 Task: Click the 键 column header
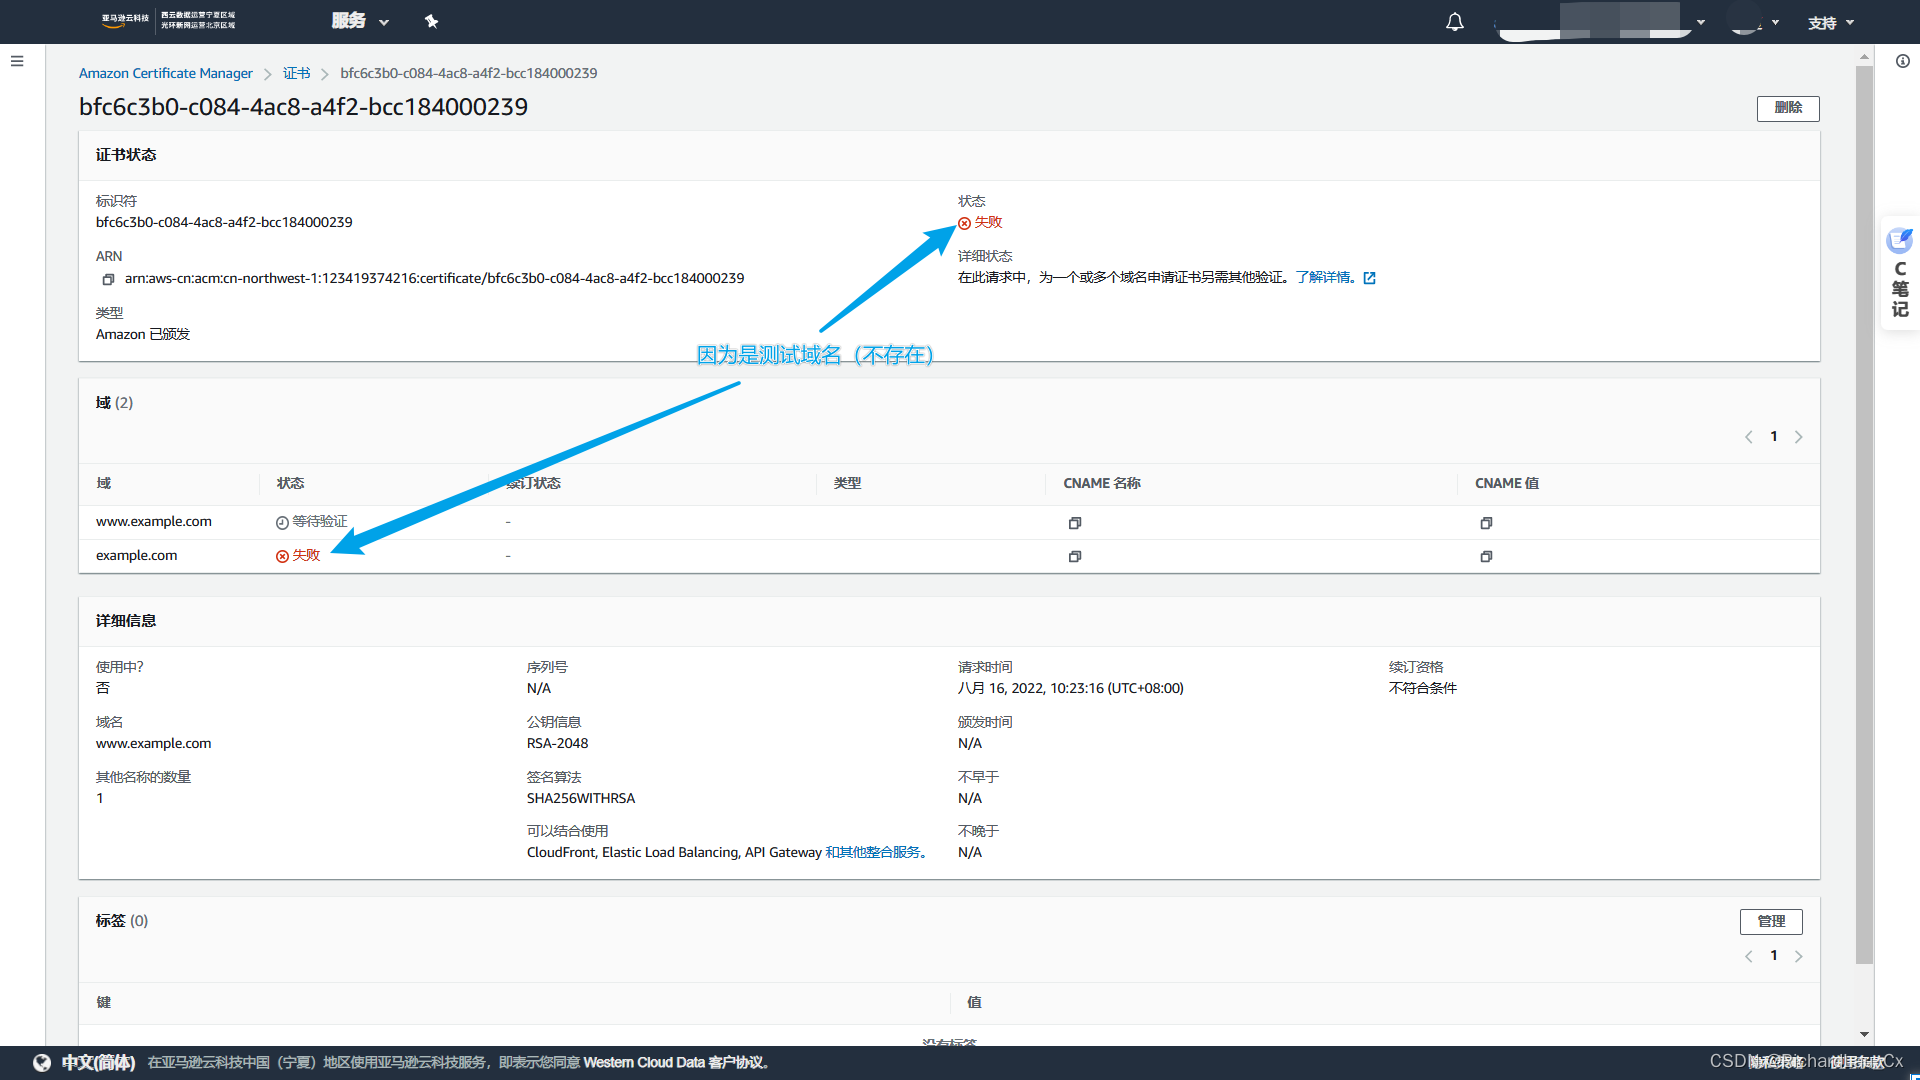click(x=103, y=1002)
